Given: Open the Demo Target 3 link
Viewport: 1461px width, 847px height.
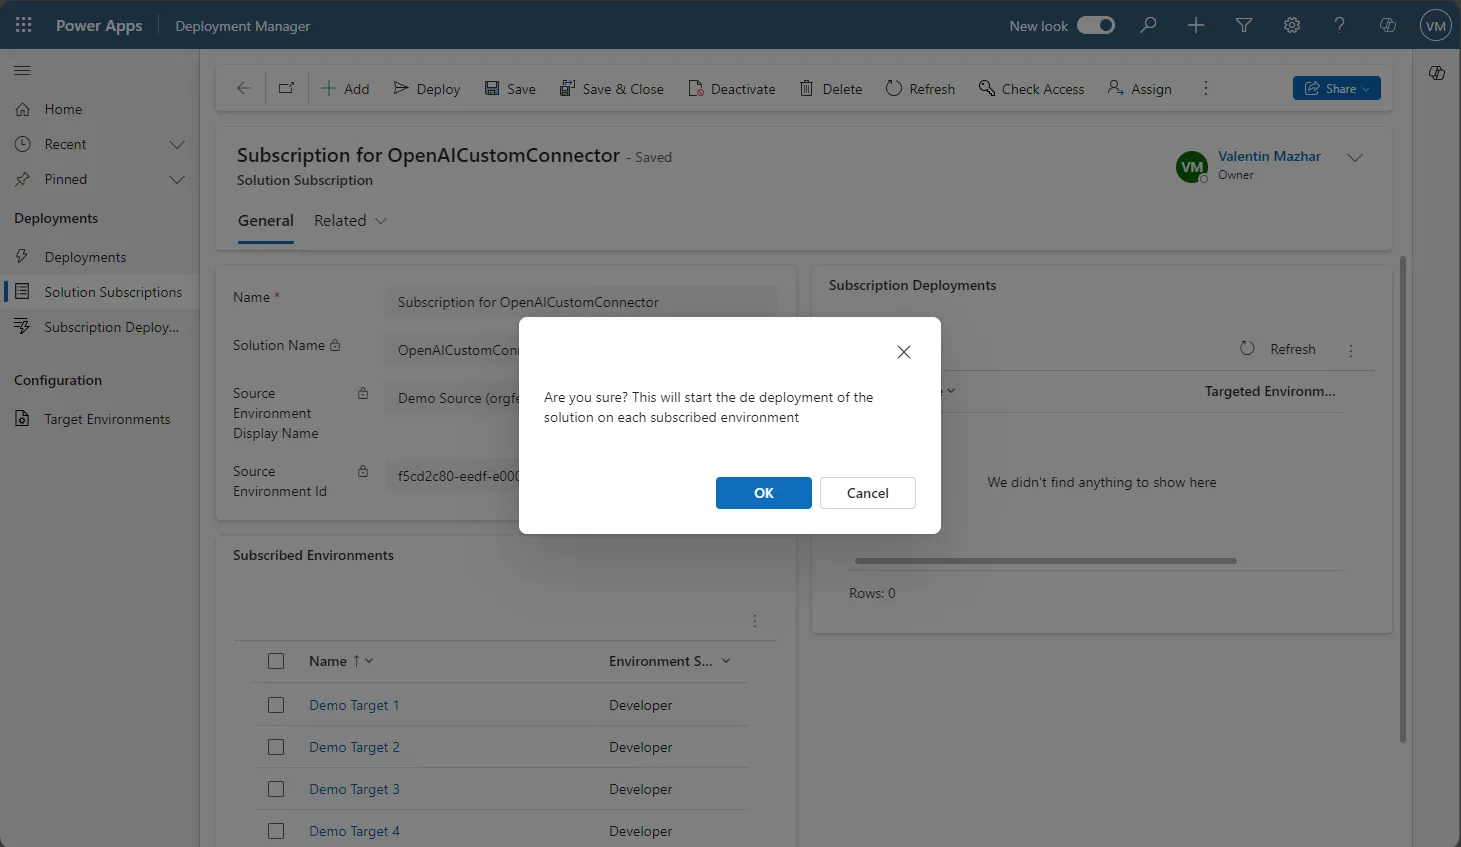Looking at the screenshot, I should point(354,789).
